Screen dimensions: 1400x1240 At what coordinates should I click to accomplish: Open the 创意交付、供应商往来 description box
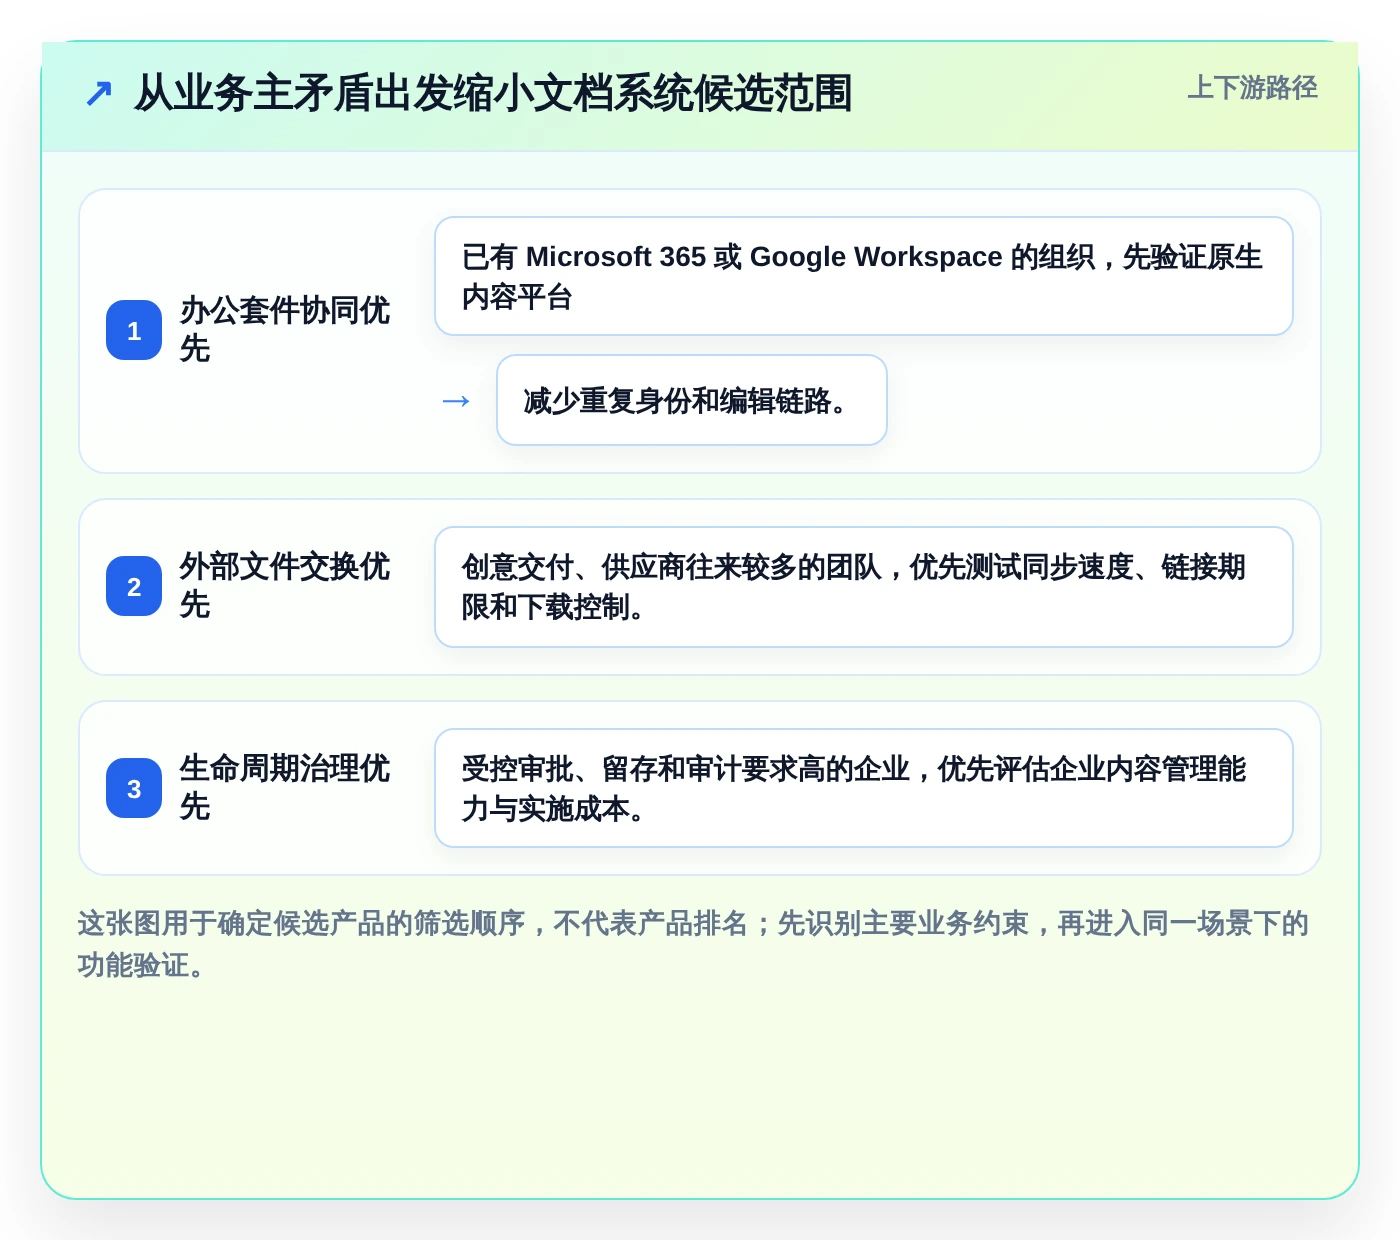tap(864, 587)
